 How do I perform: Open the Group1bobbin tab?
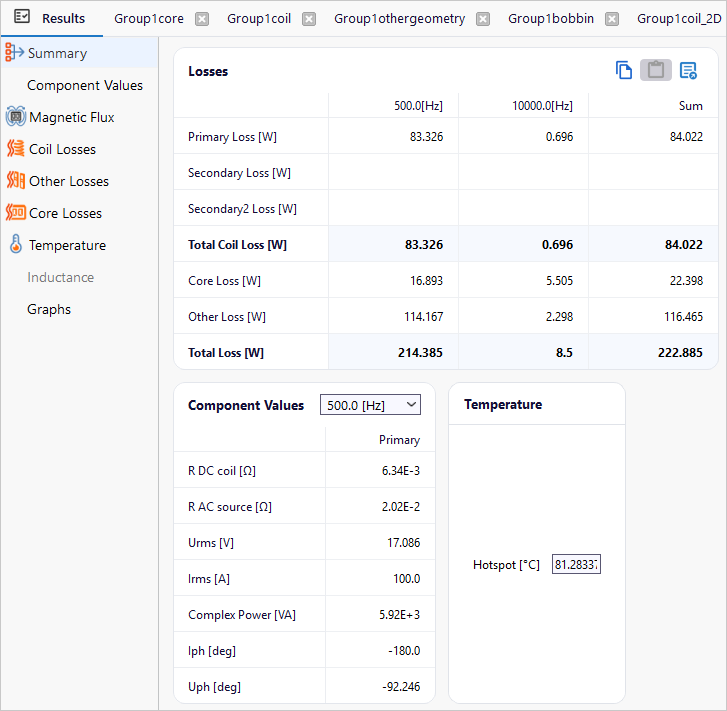click(551, 19)
